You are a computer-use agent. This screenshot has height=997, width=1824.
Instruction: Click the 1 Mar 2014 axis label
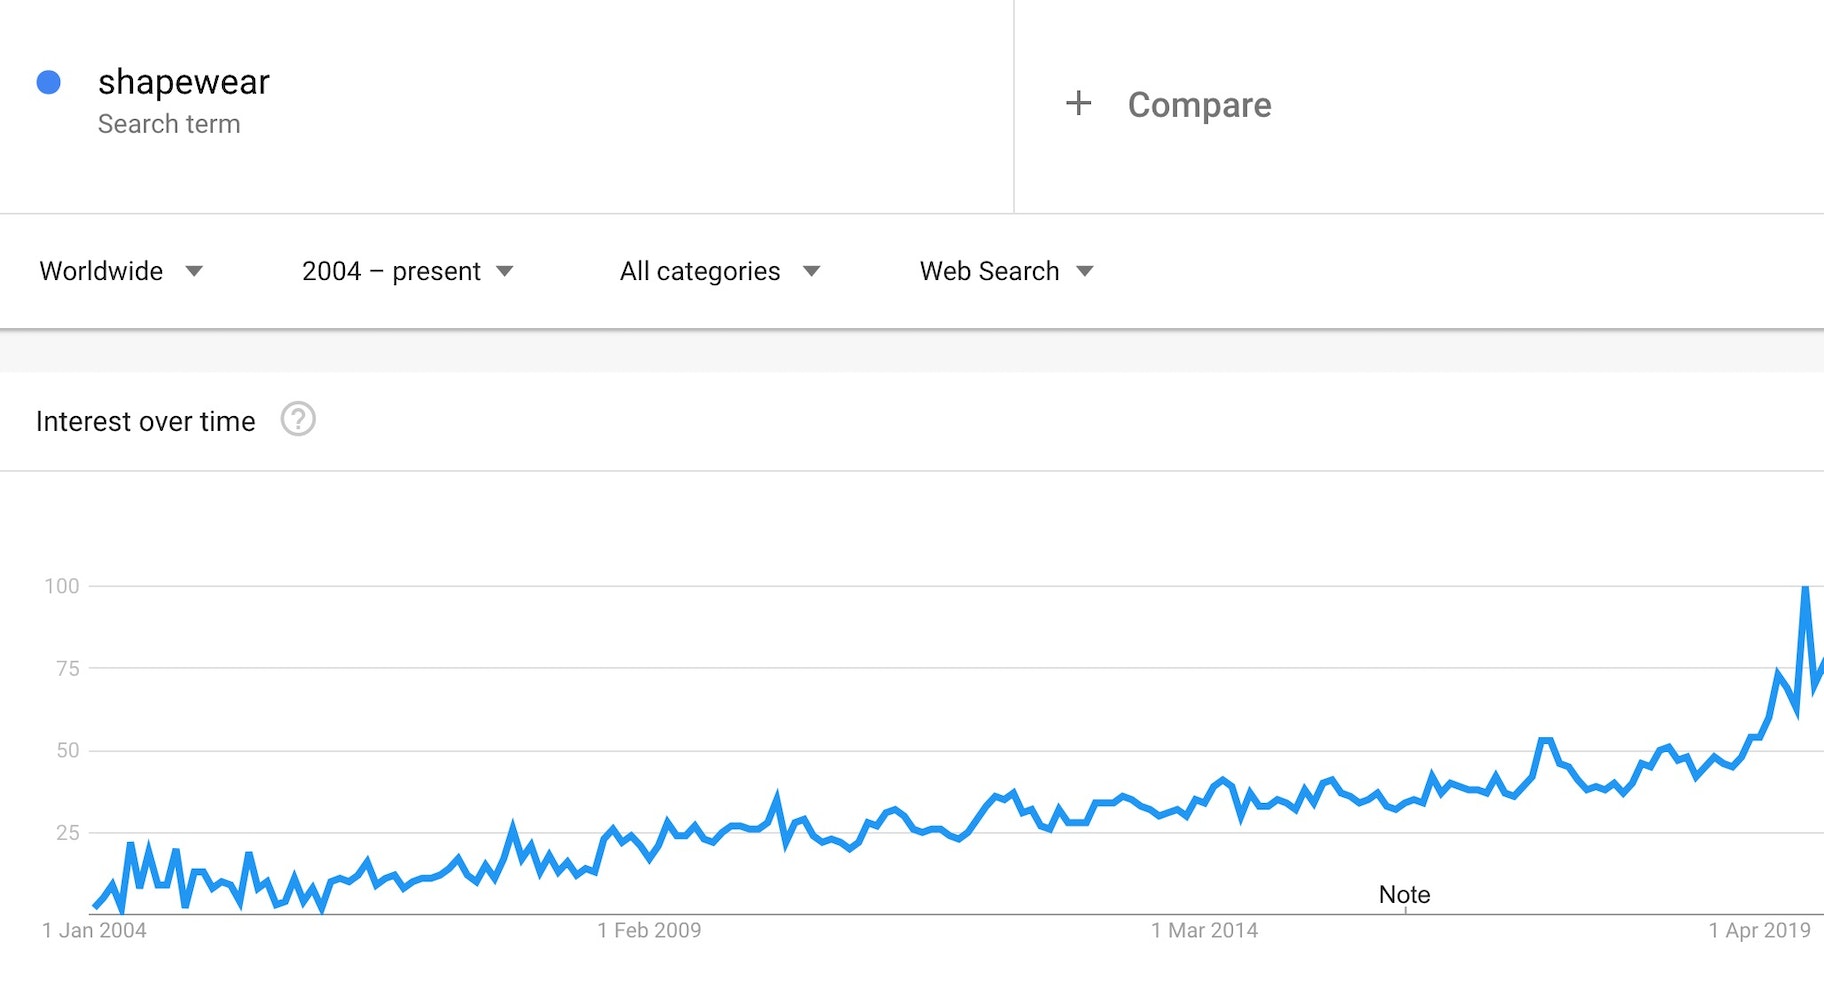(1204, 930)
